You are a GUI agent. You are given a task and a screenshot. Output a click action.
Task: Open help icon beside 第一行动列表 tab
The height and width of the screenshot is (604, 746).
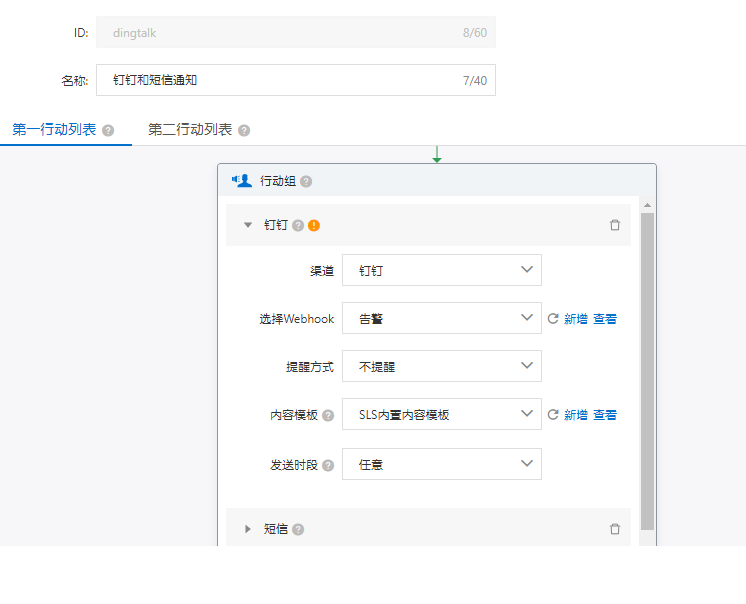pos(108,130)
